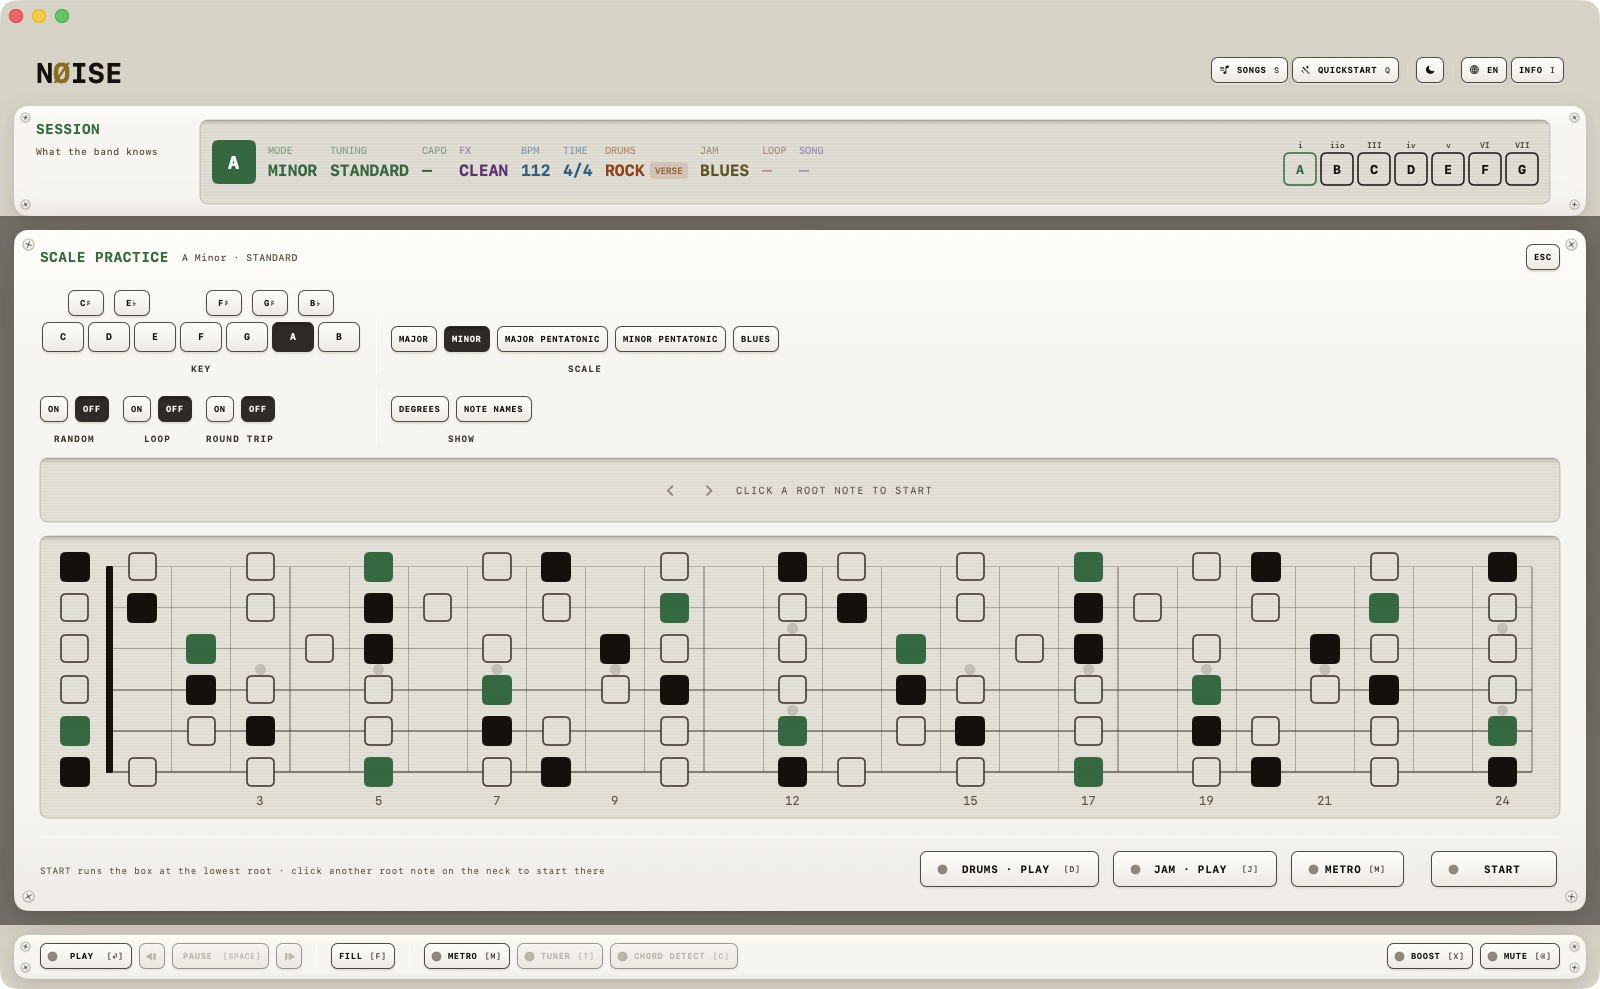Image resolution: width=1600 pixels, height=989 pixels.
Task: Trigger a drum FILL in bottom bar
Action: point(363,956)
